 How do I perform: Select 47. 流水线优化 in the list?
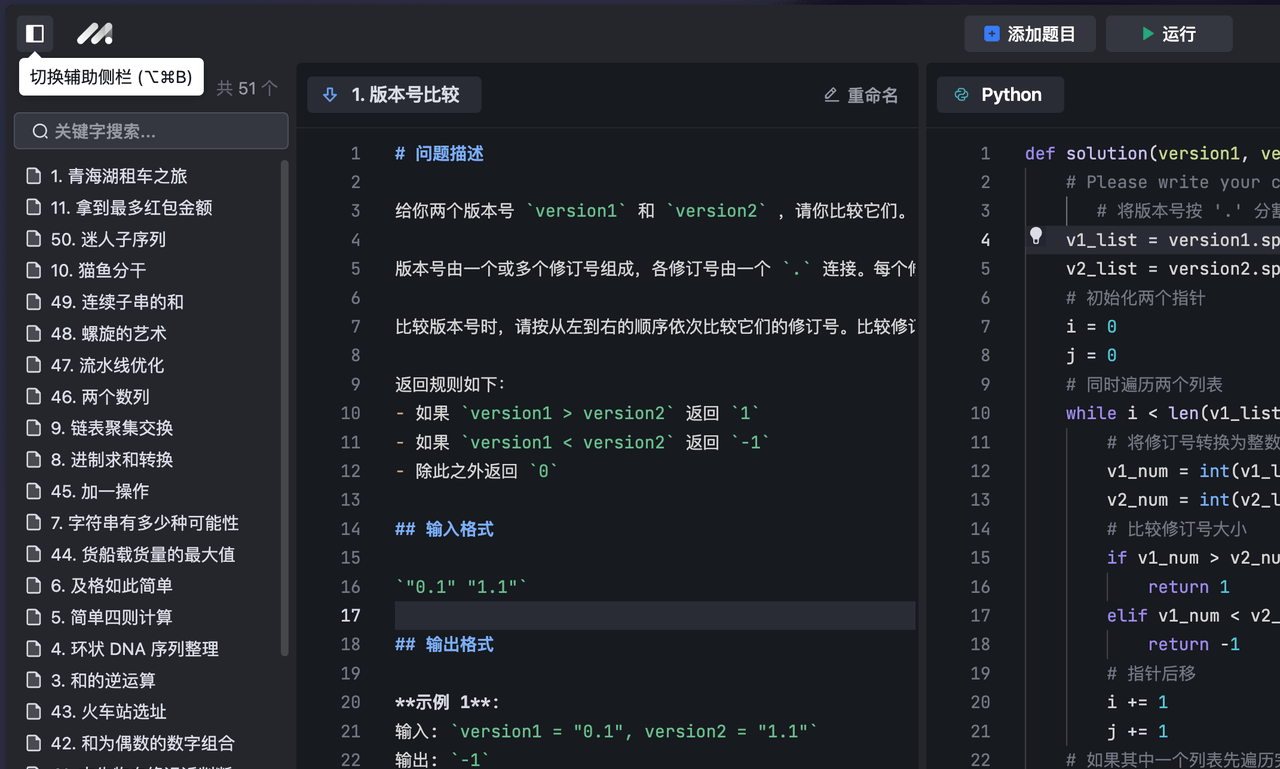[107, 365]
